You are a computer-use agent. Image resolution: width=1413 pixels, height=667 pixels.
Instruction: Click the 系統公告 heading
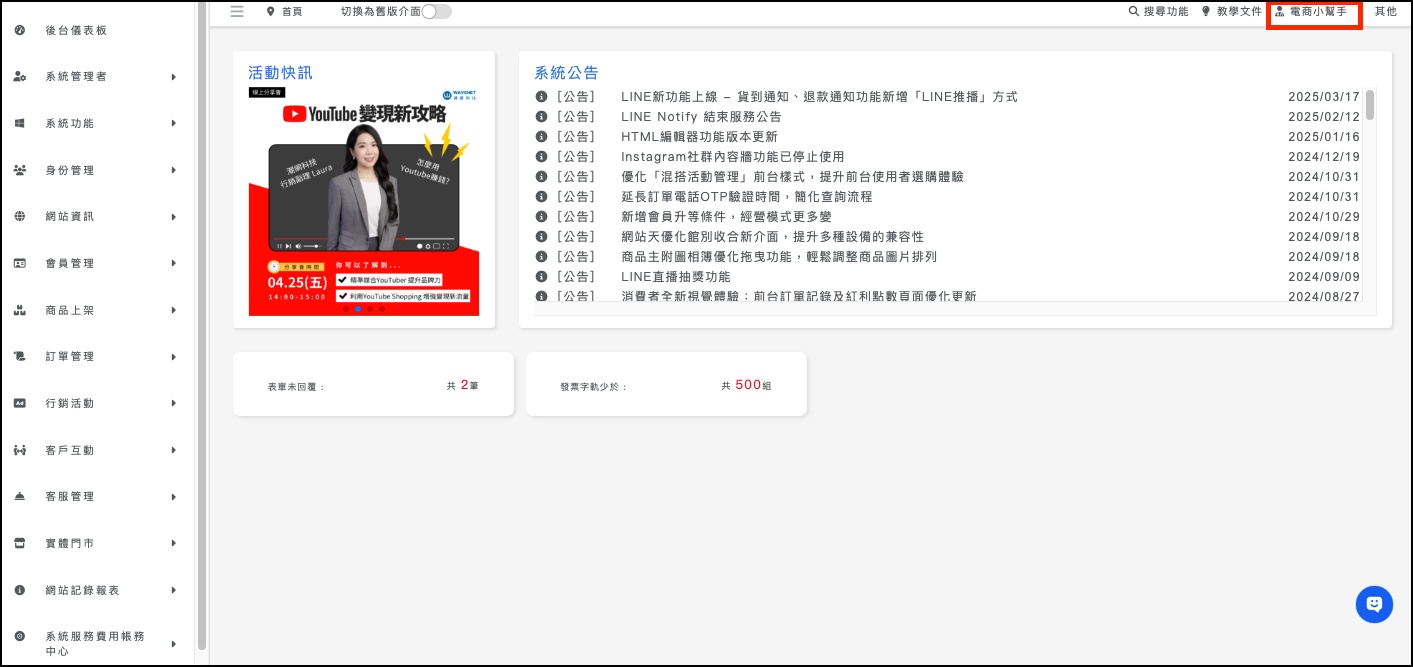click(x=566, y=72)
